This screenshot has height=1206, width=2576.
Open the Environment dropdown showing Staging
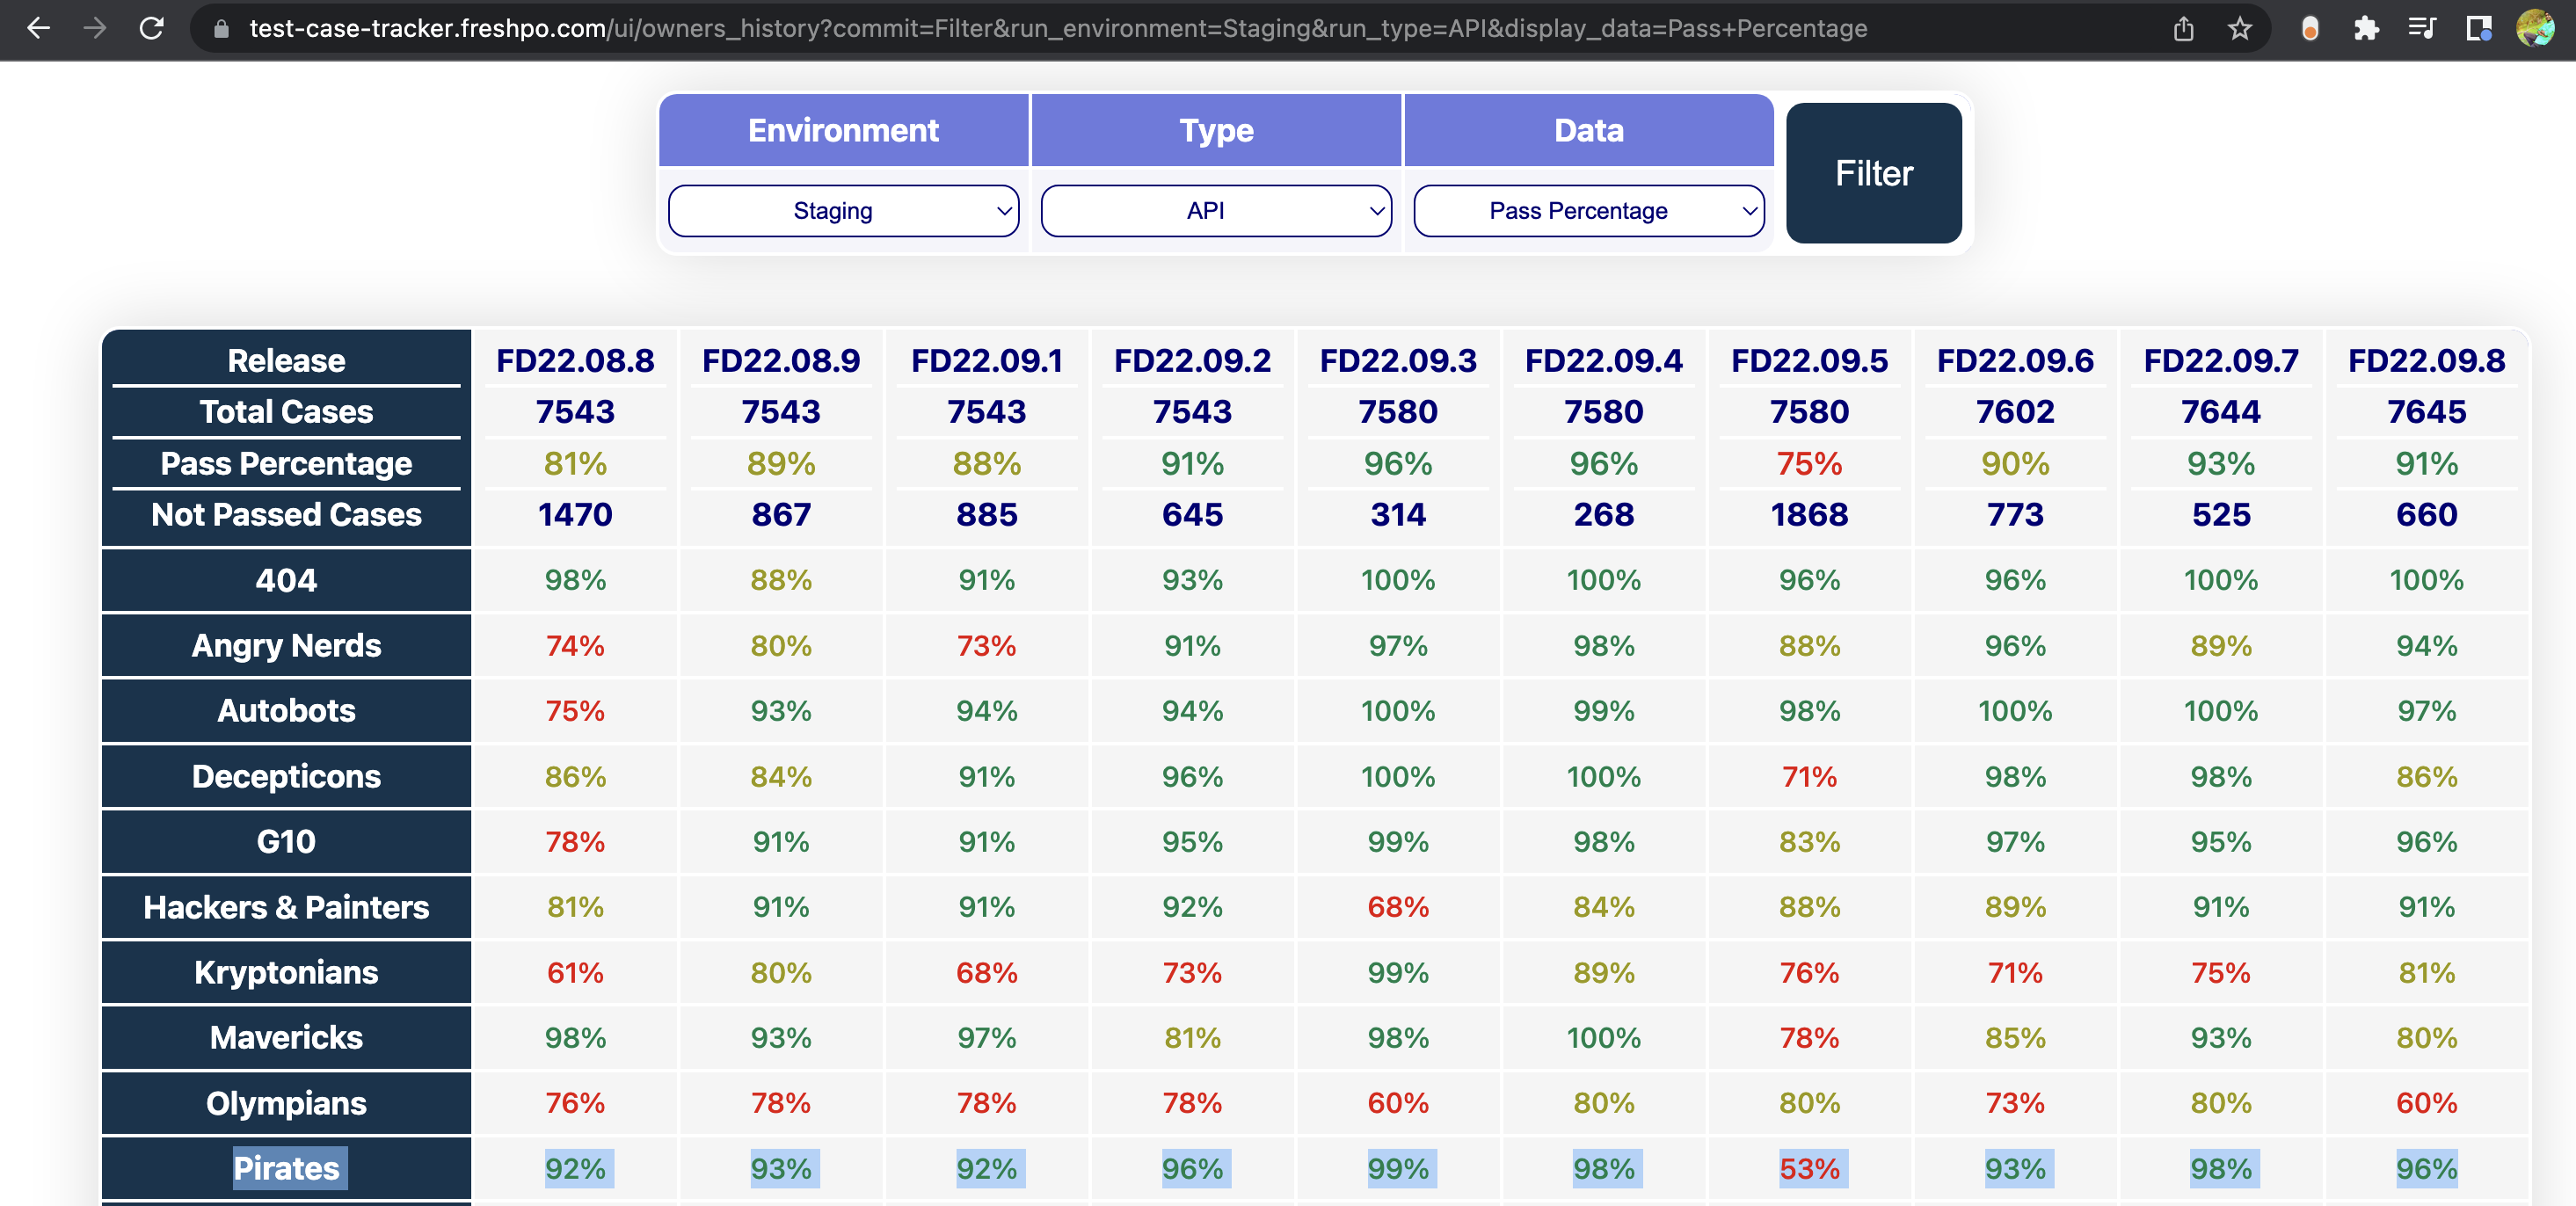843,211
